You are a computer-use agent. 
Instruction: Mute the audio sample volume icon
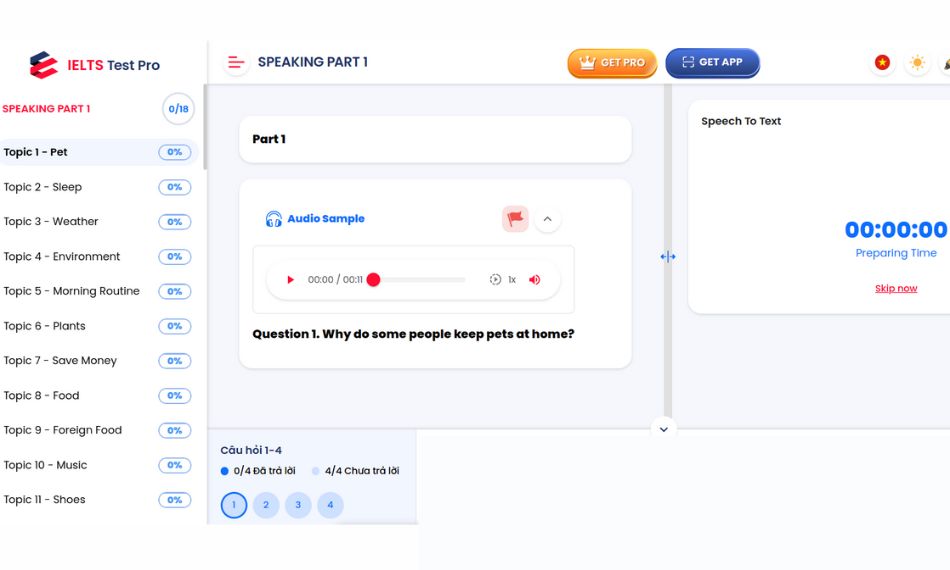(535, 280)
